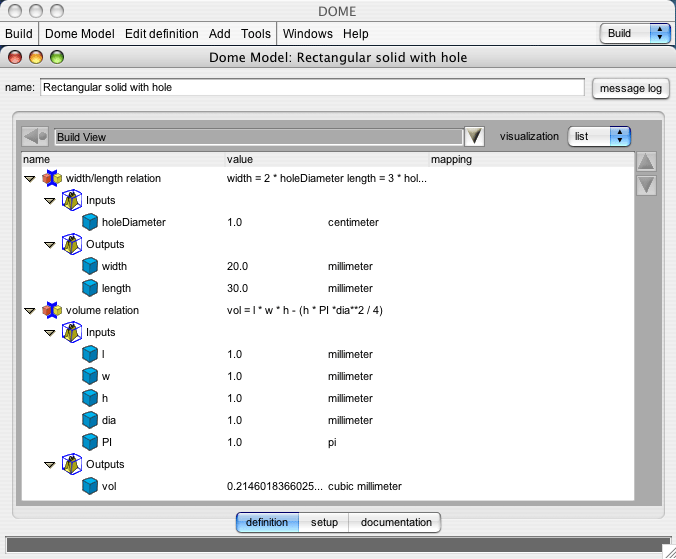Click Outputs filter icon under width/length relation
Image resolution: width=676 pixels, height=559 pixels.
click(x=72, y=244)
